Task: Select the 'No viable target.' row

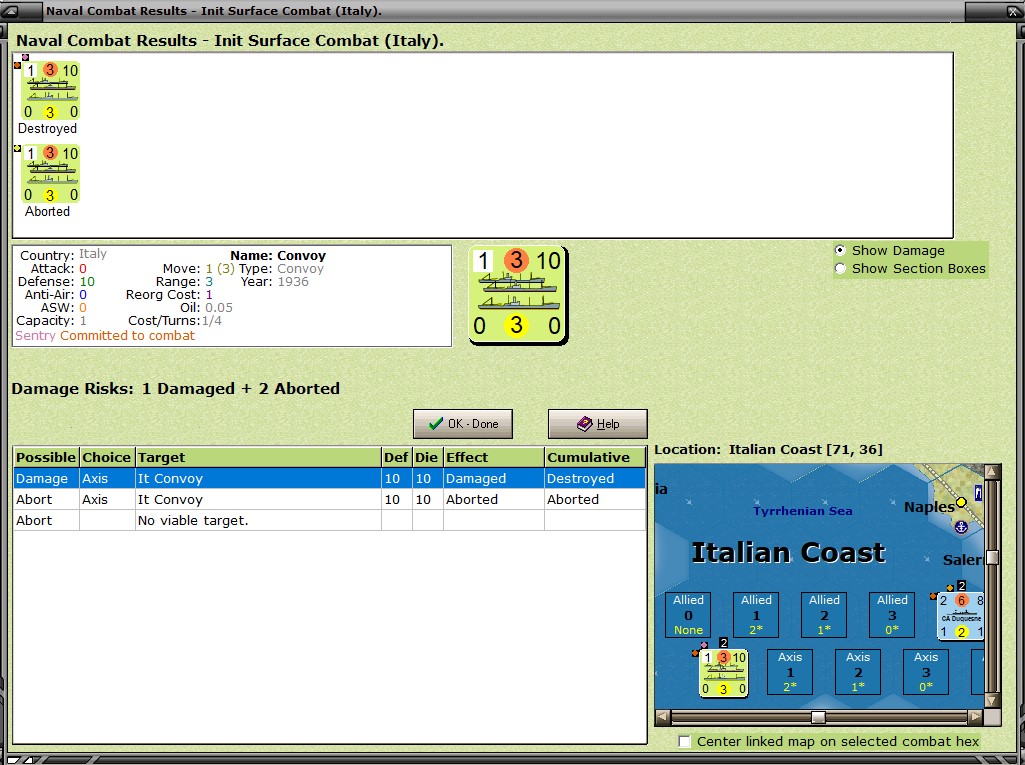Action: coord(329,520)
